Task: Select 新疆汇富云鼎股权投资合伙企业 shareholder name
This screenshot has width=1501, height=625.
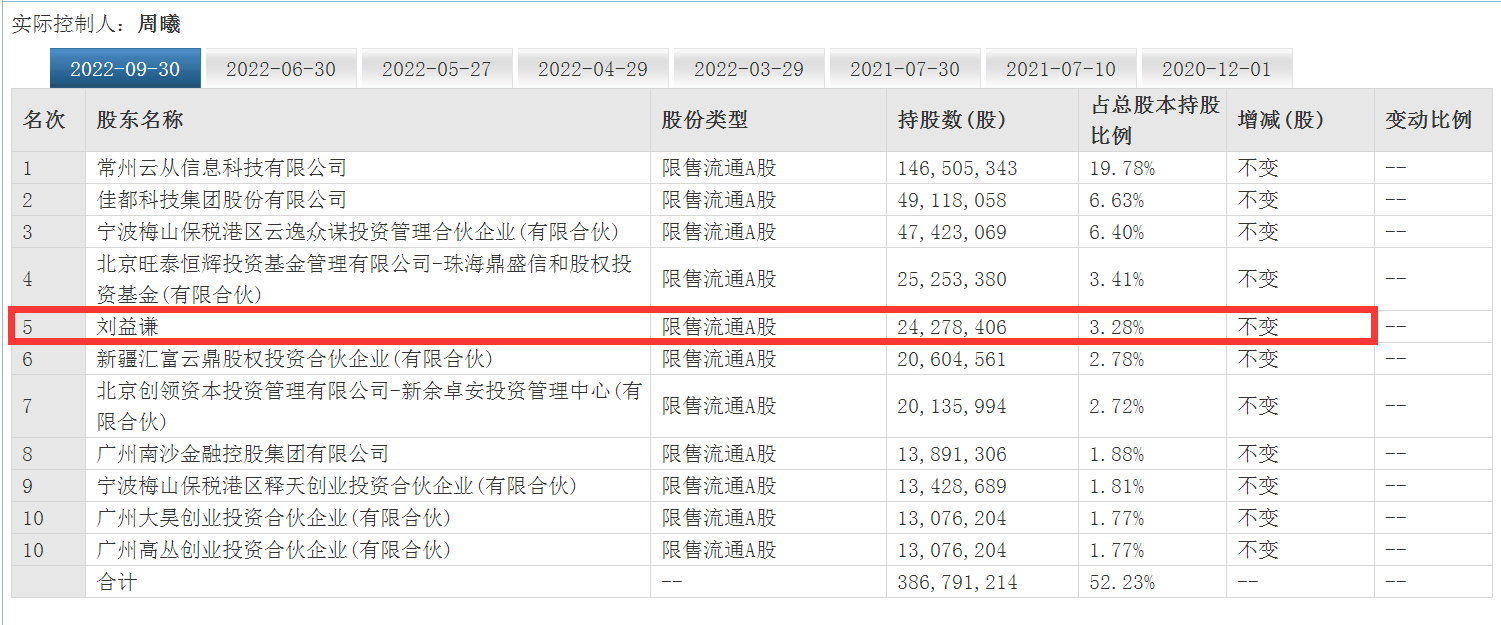Action: click(x=295, y=358)
